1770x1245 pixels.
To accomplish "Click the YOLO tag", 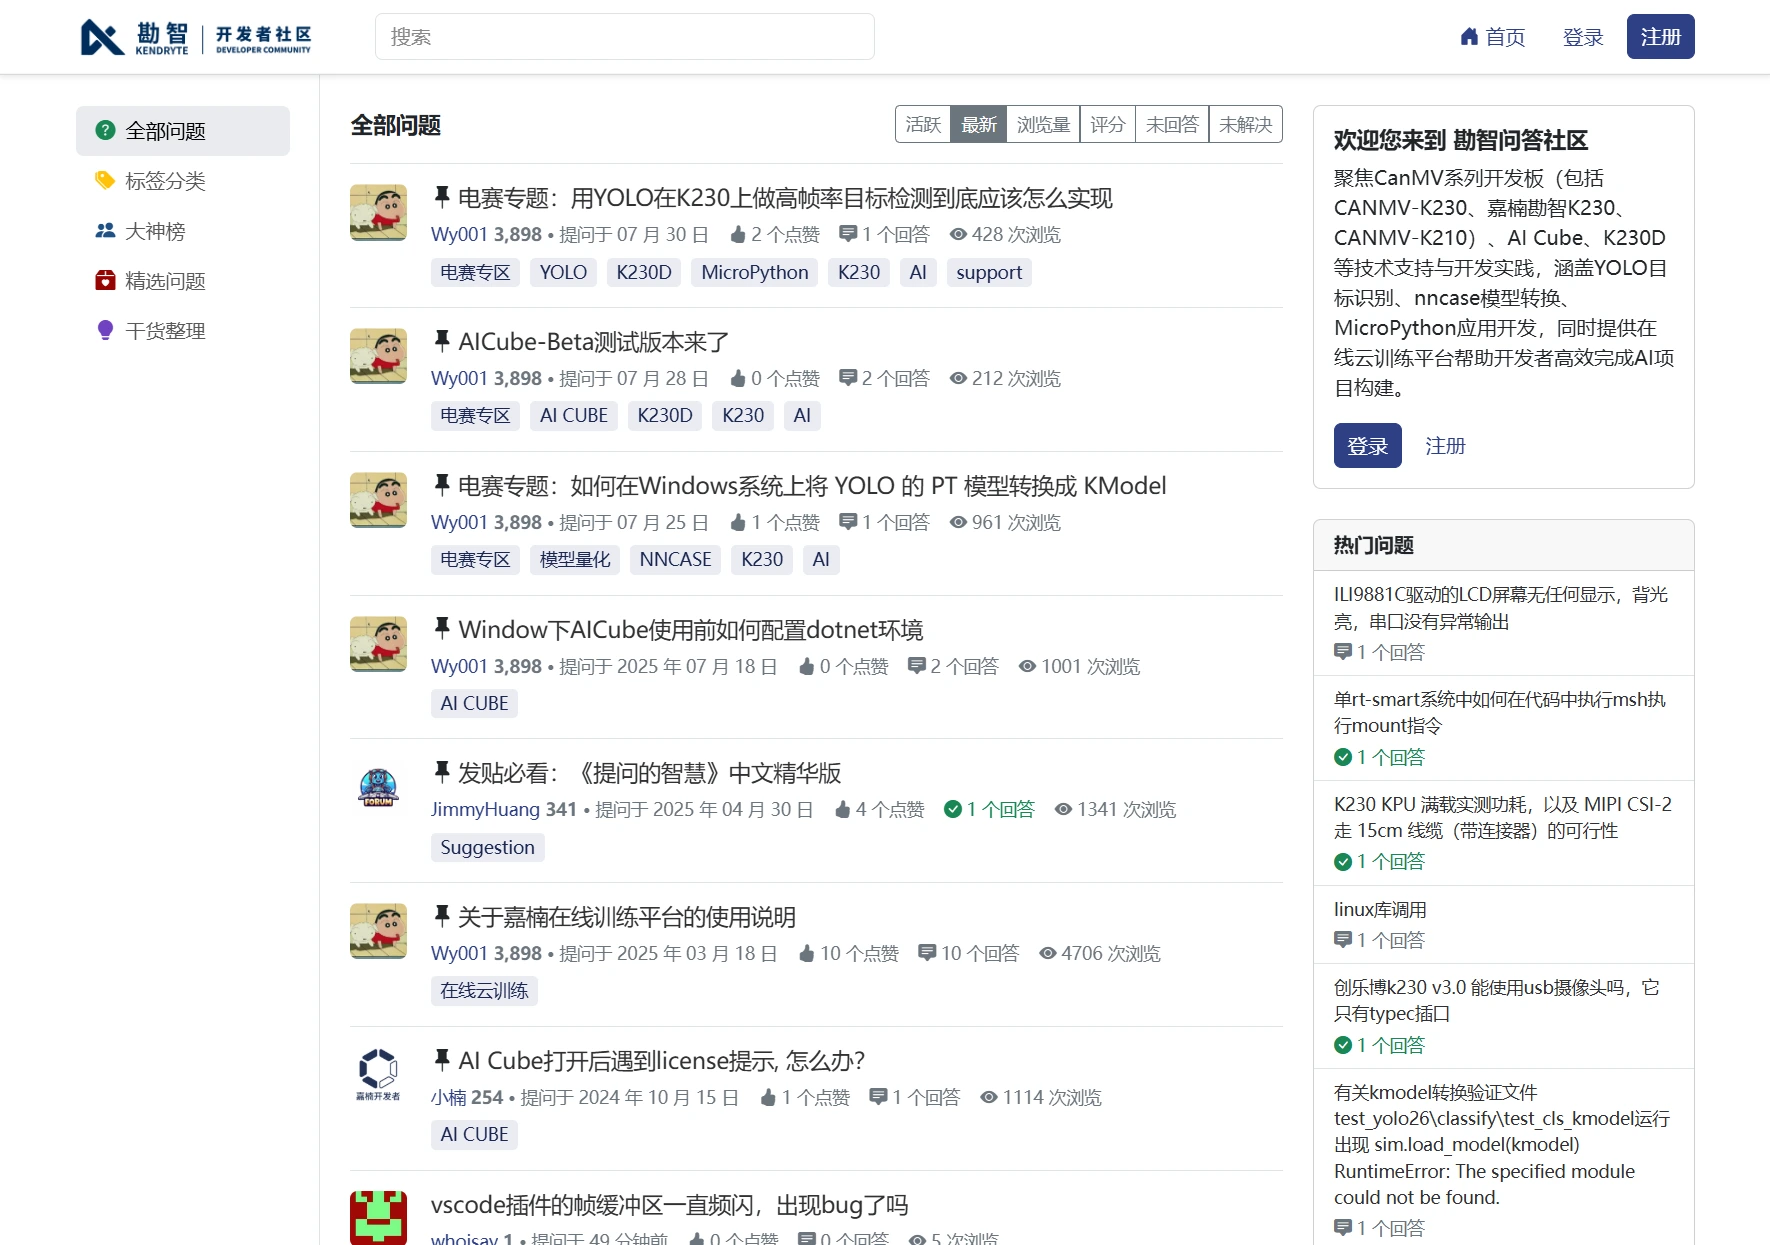I will coord(564,272).
